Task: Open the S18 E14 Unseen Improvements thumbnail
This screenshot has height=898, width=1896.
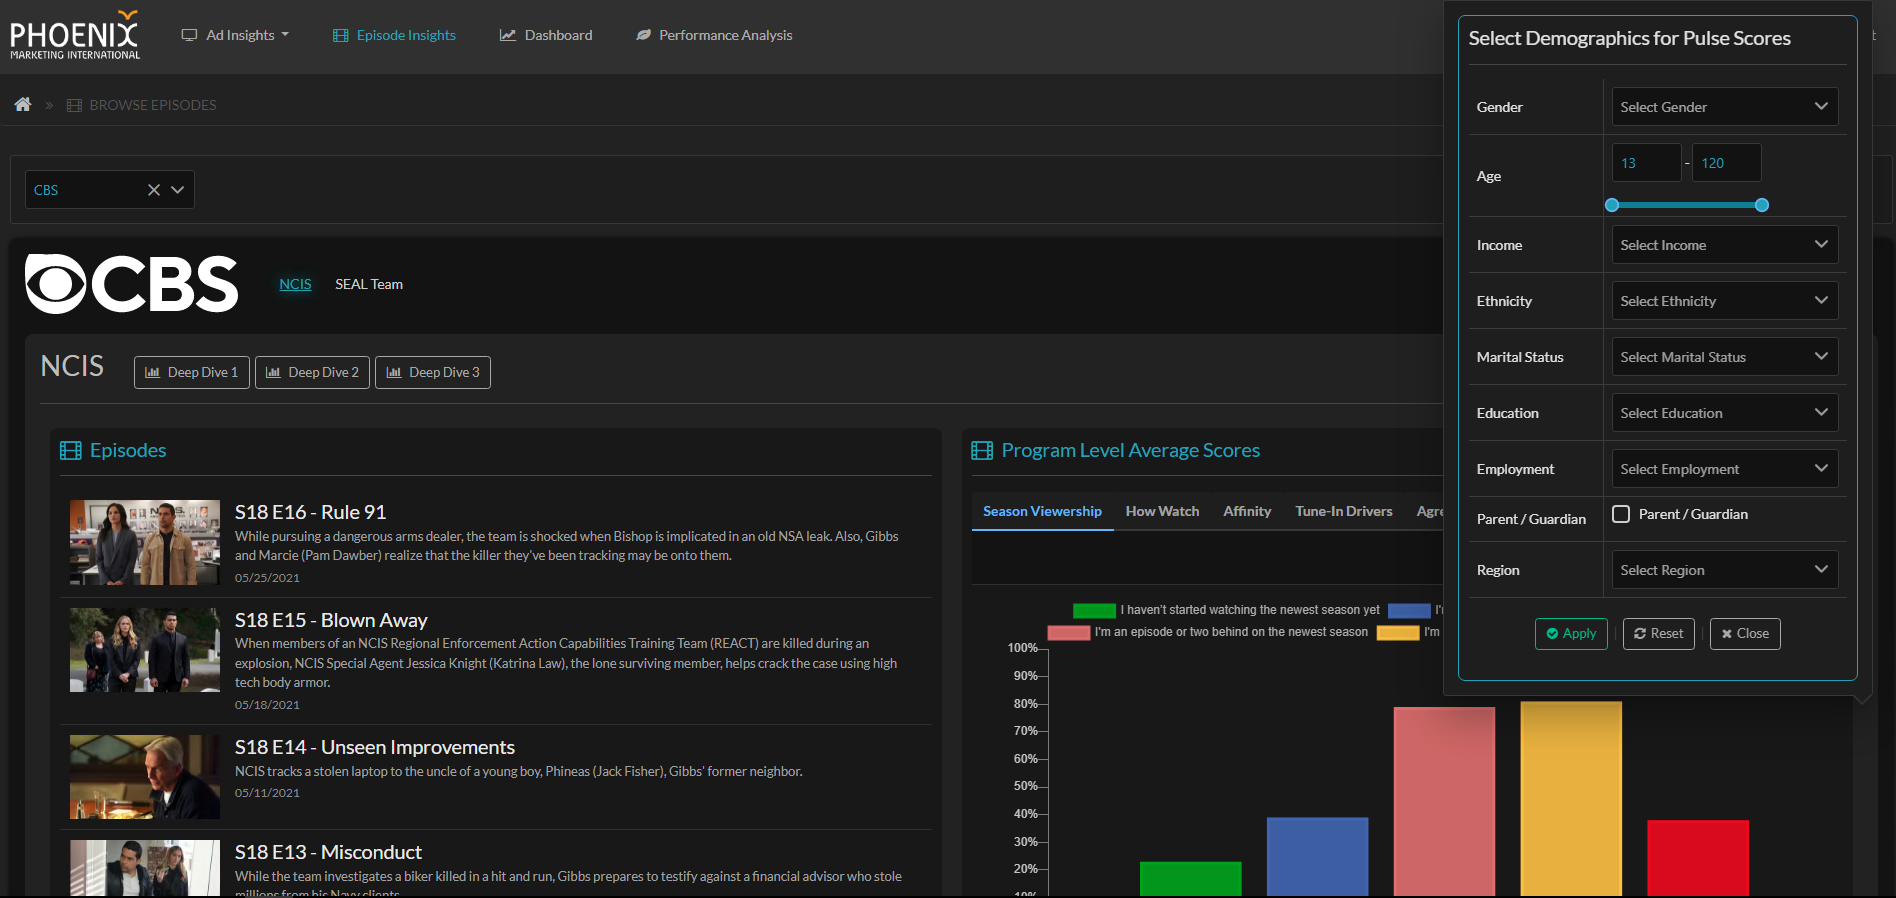Action: (x=145, y=777)
